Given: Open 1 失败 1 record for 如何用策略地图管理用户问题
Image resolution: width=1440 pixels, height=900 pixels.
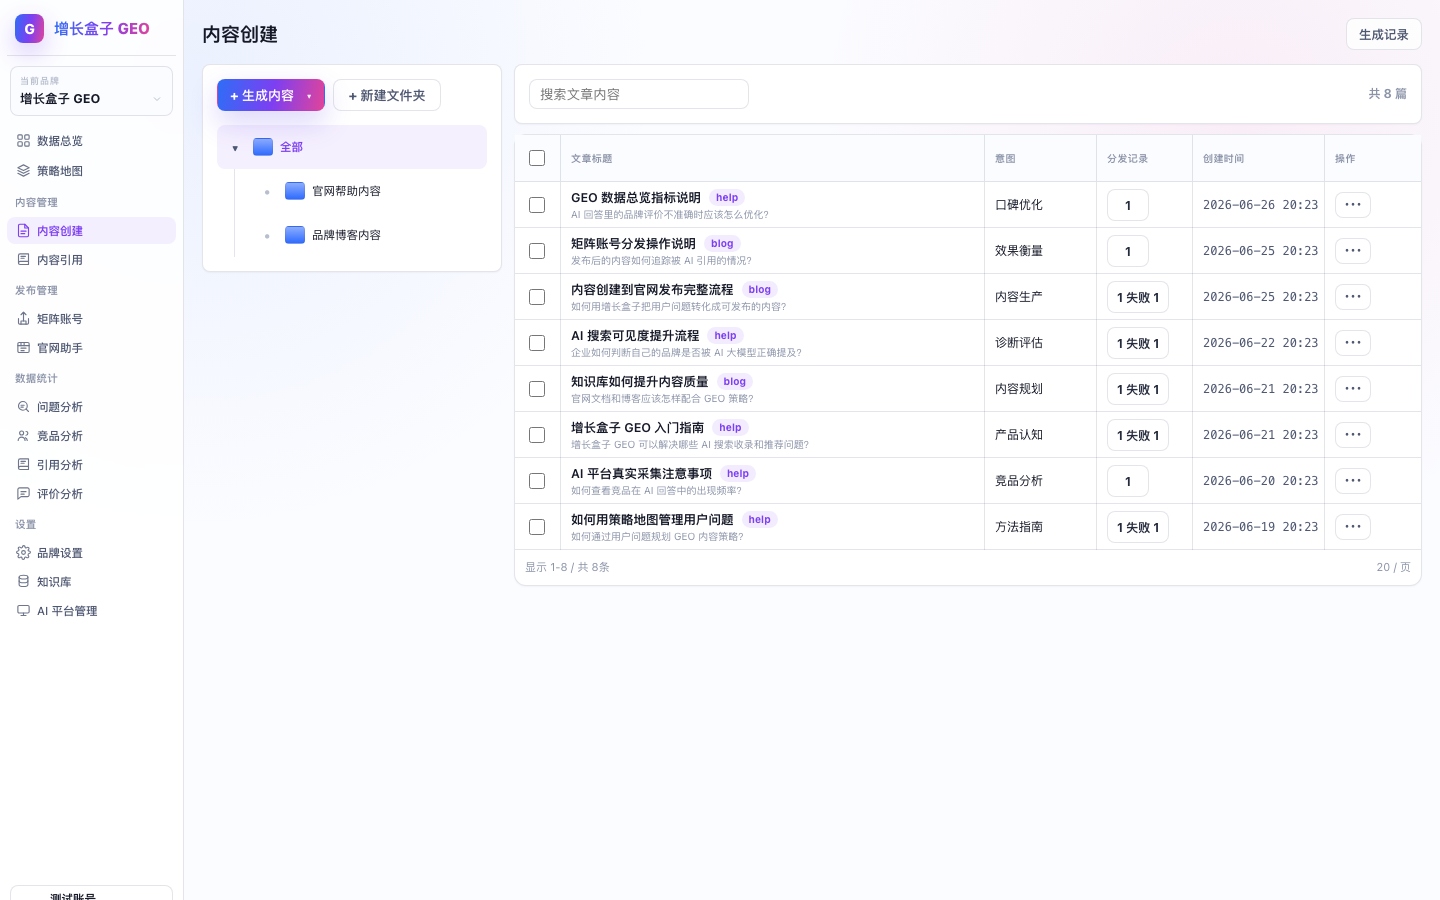Looking at the screenshot, I should coord(1138,527).
